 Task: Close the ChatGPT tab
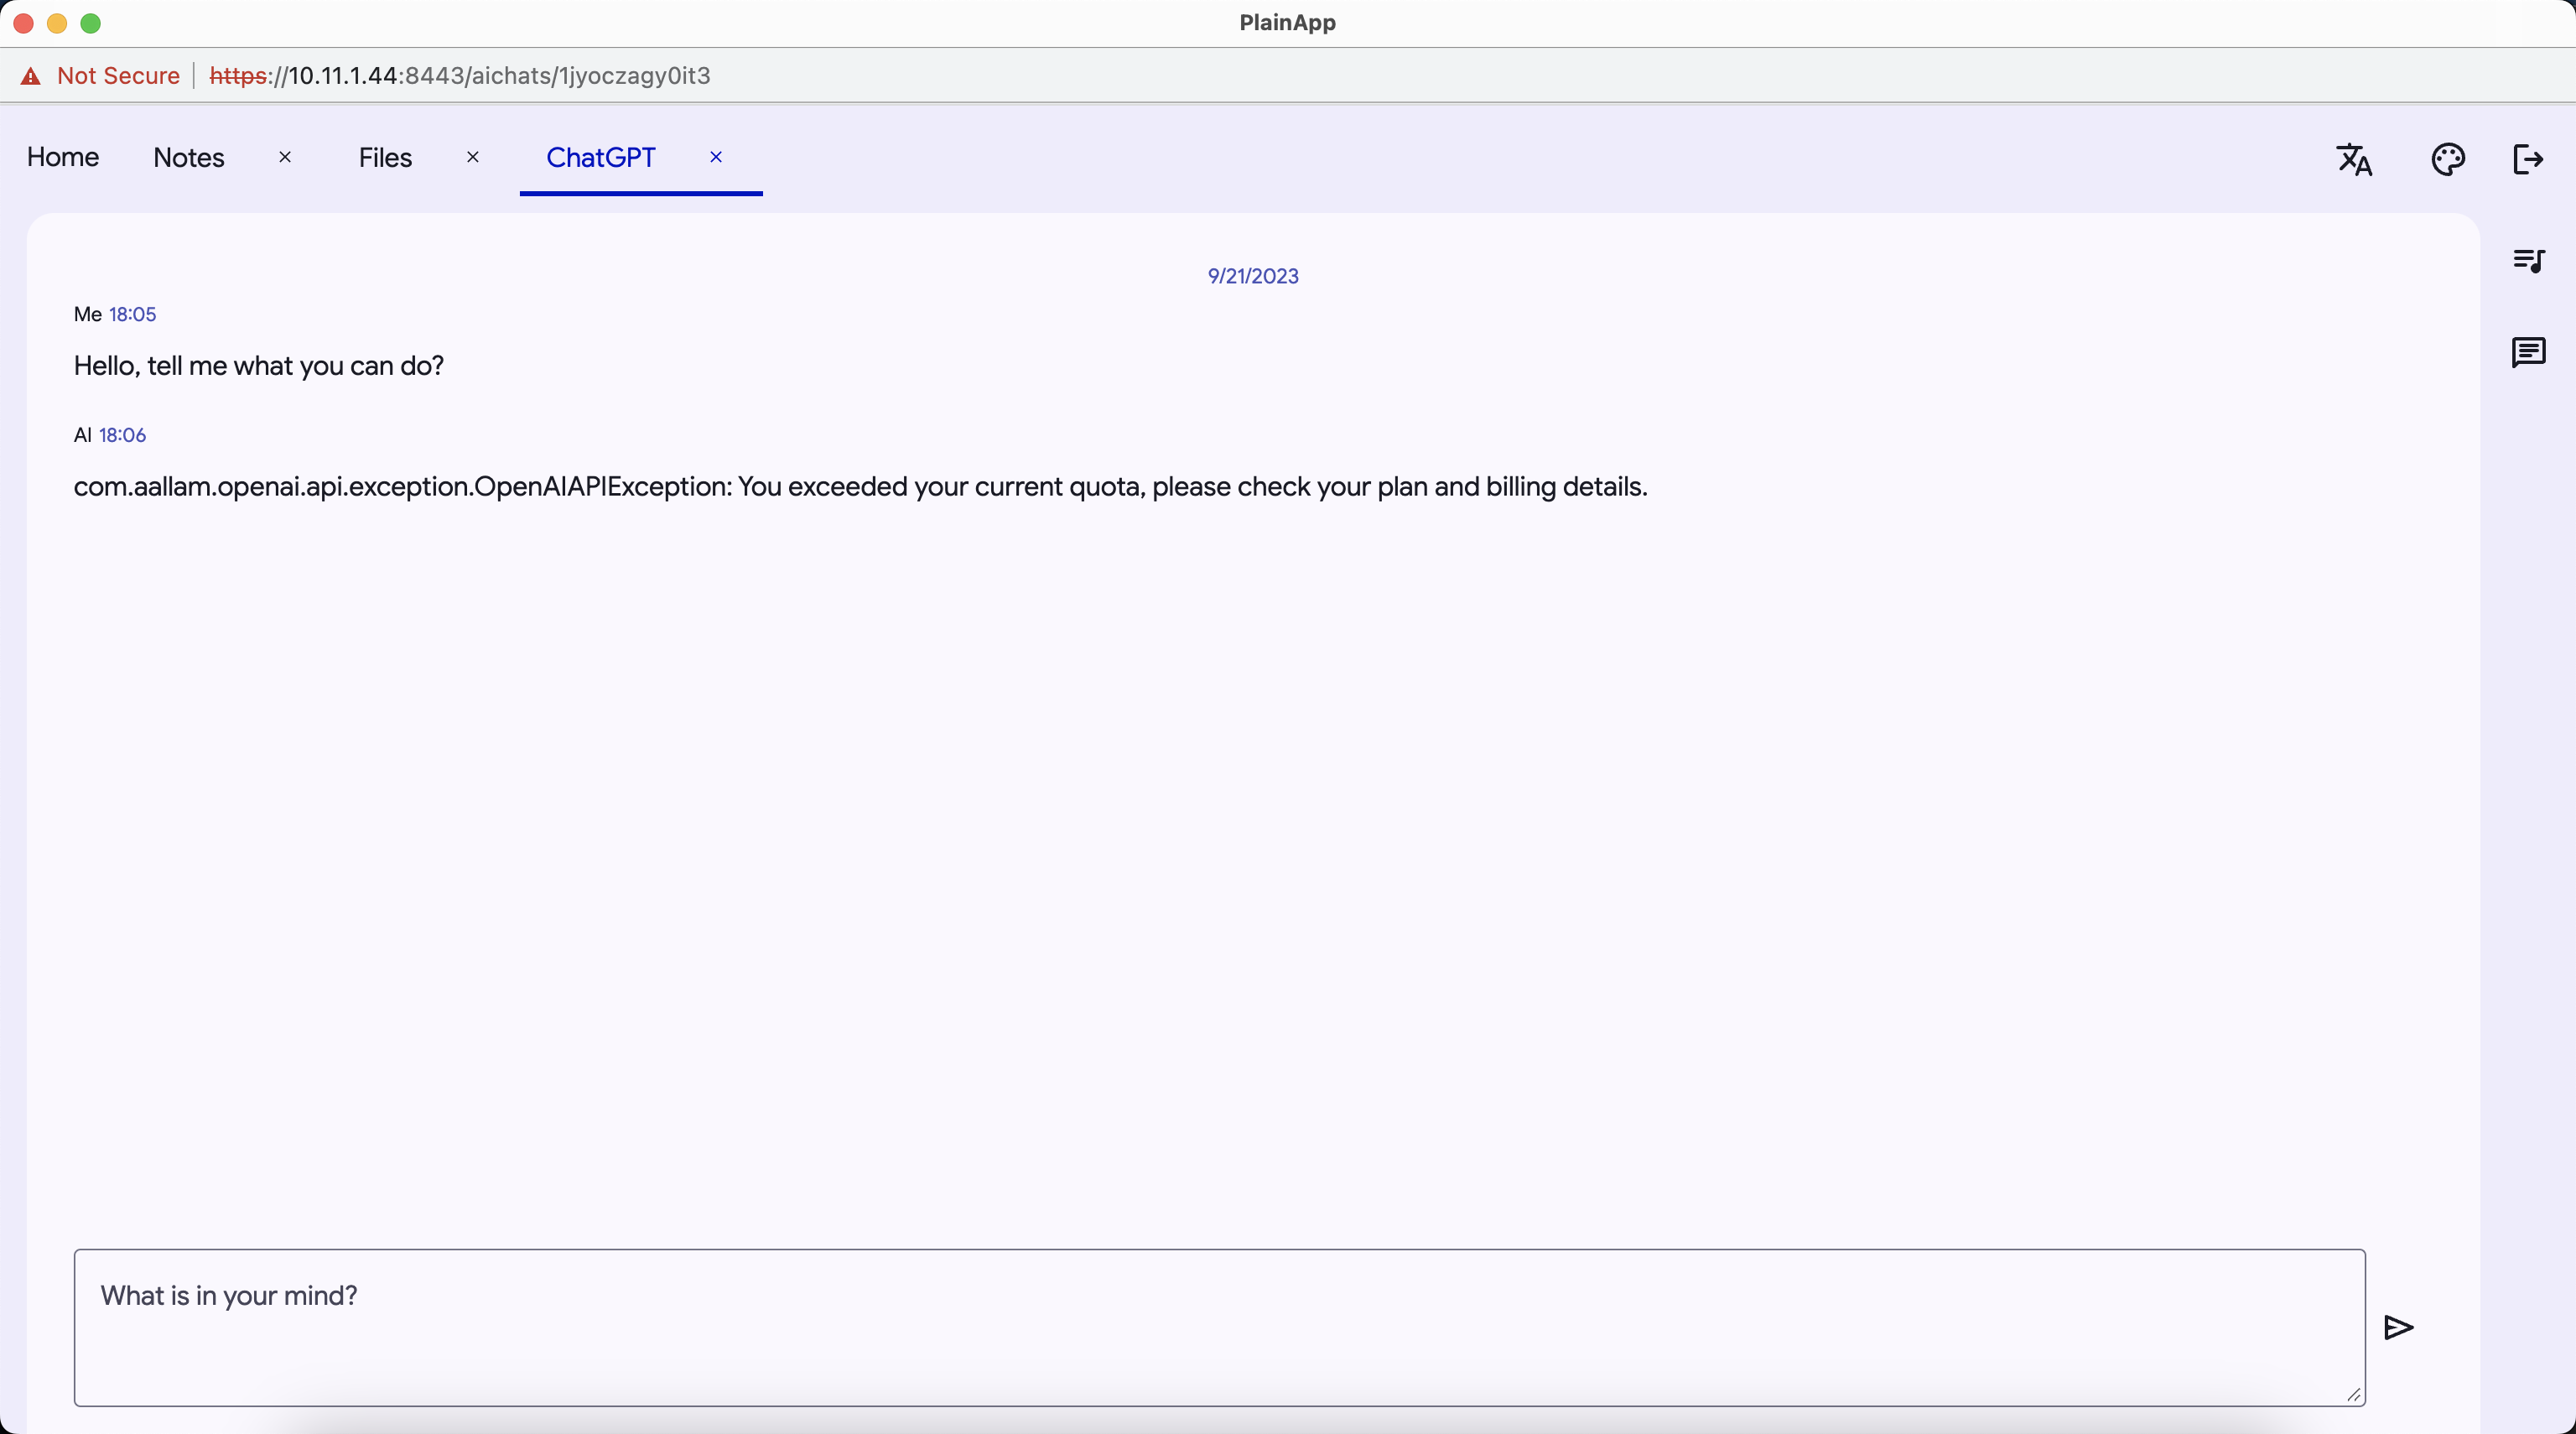(x=716, y=157)
